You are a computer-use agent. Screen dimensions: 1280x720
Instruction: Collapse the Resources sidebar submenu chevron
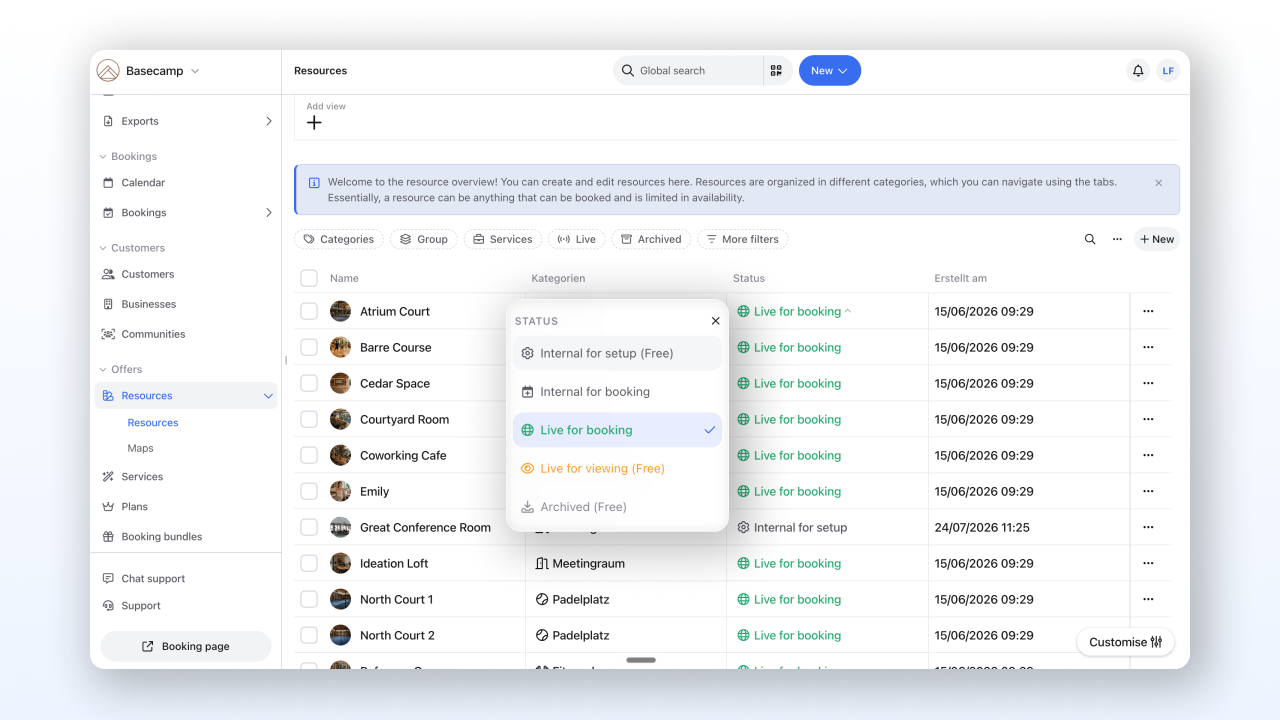point(268,396)
